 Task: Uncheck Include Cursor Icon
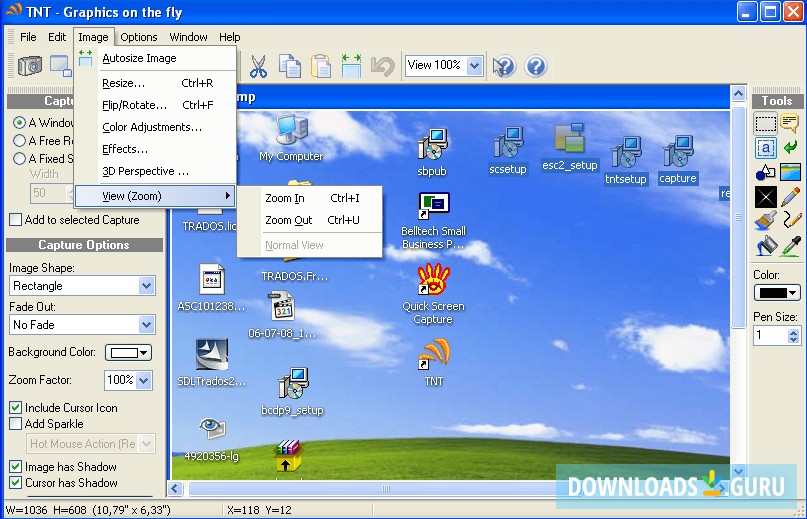[16, 408]
